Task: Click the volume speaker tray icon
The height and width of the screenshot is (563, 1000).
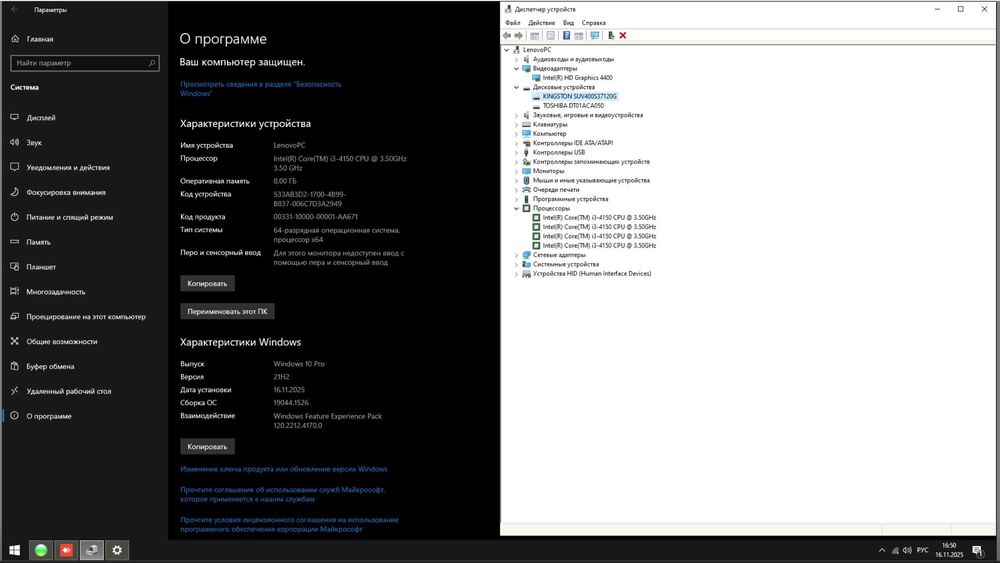Action: (x=907, y=550)
